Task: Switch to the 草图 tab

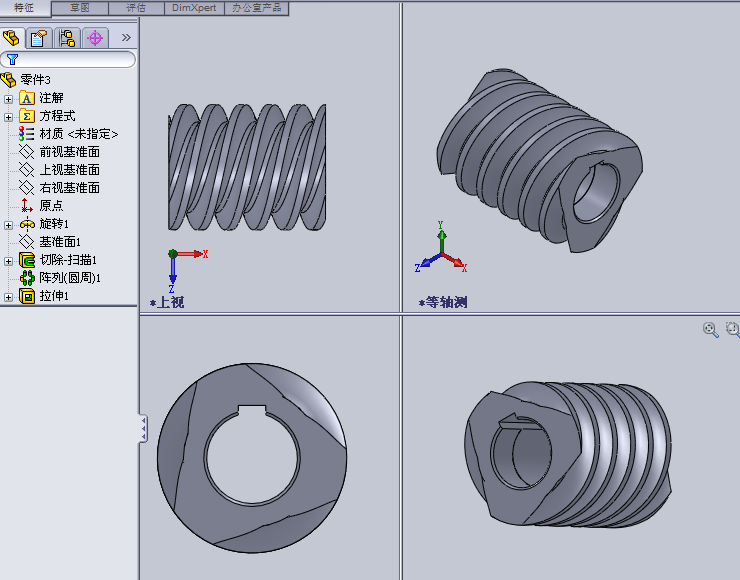Action: 80,8
